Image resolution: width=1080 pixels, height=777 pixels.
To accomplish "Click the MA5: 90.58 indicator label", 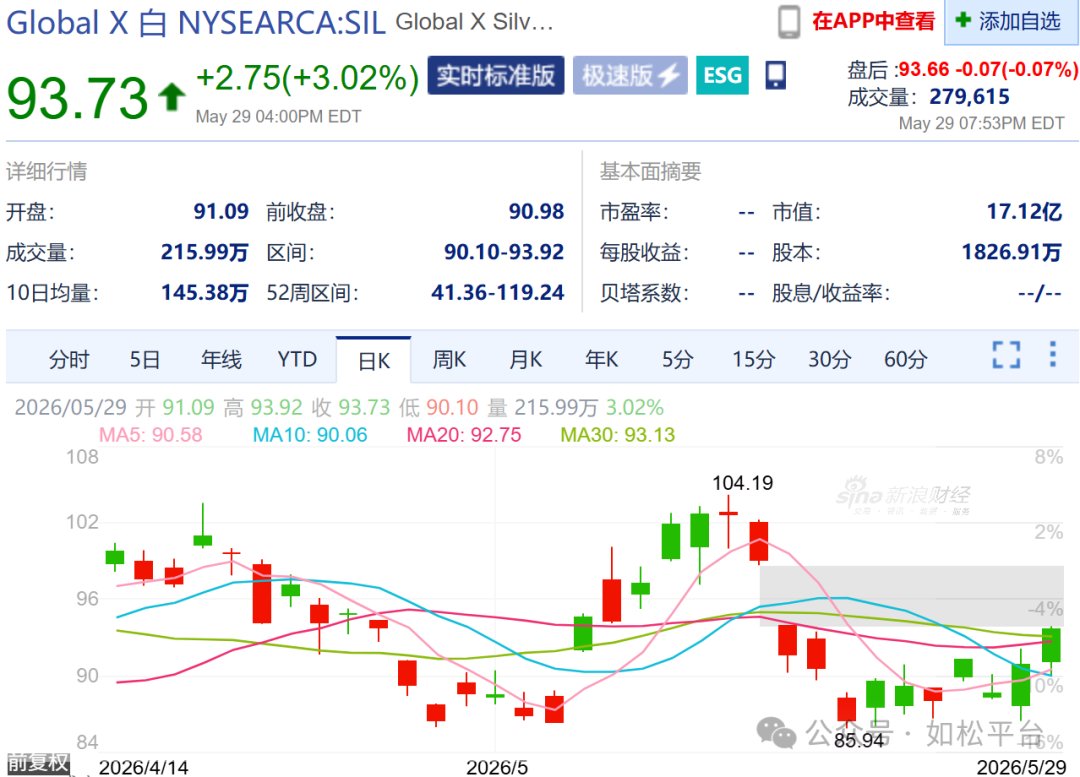I will 151,435.
